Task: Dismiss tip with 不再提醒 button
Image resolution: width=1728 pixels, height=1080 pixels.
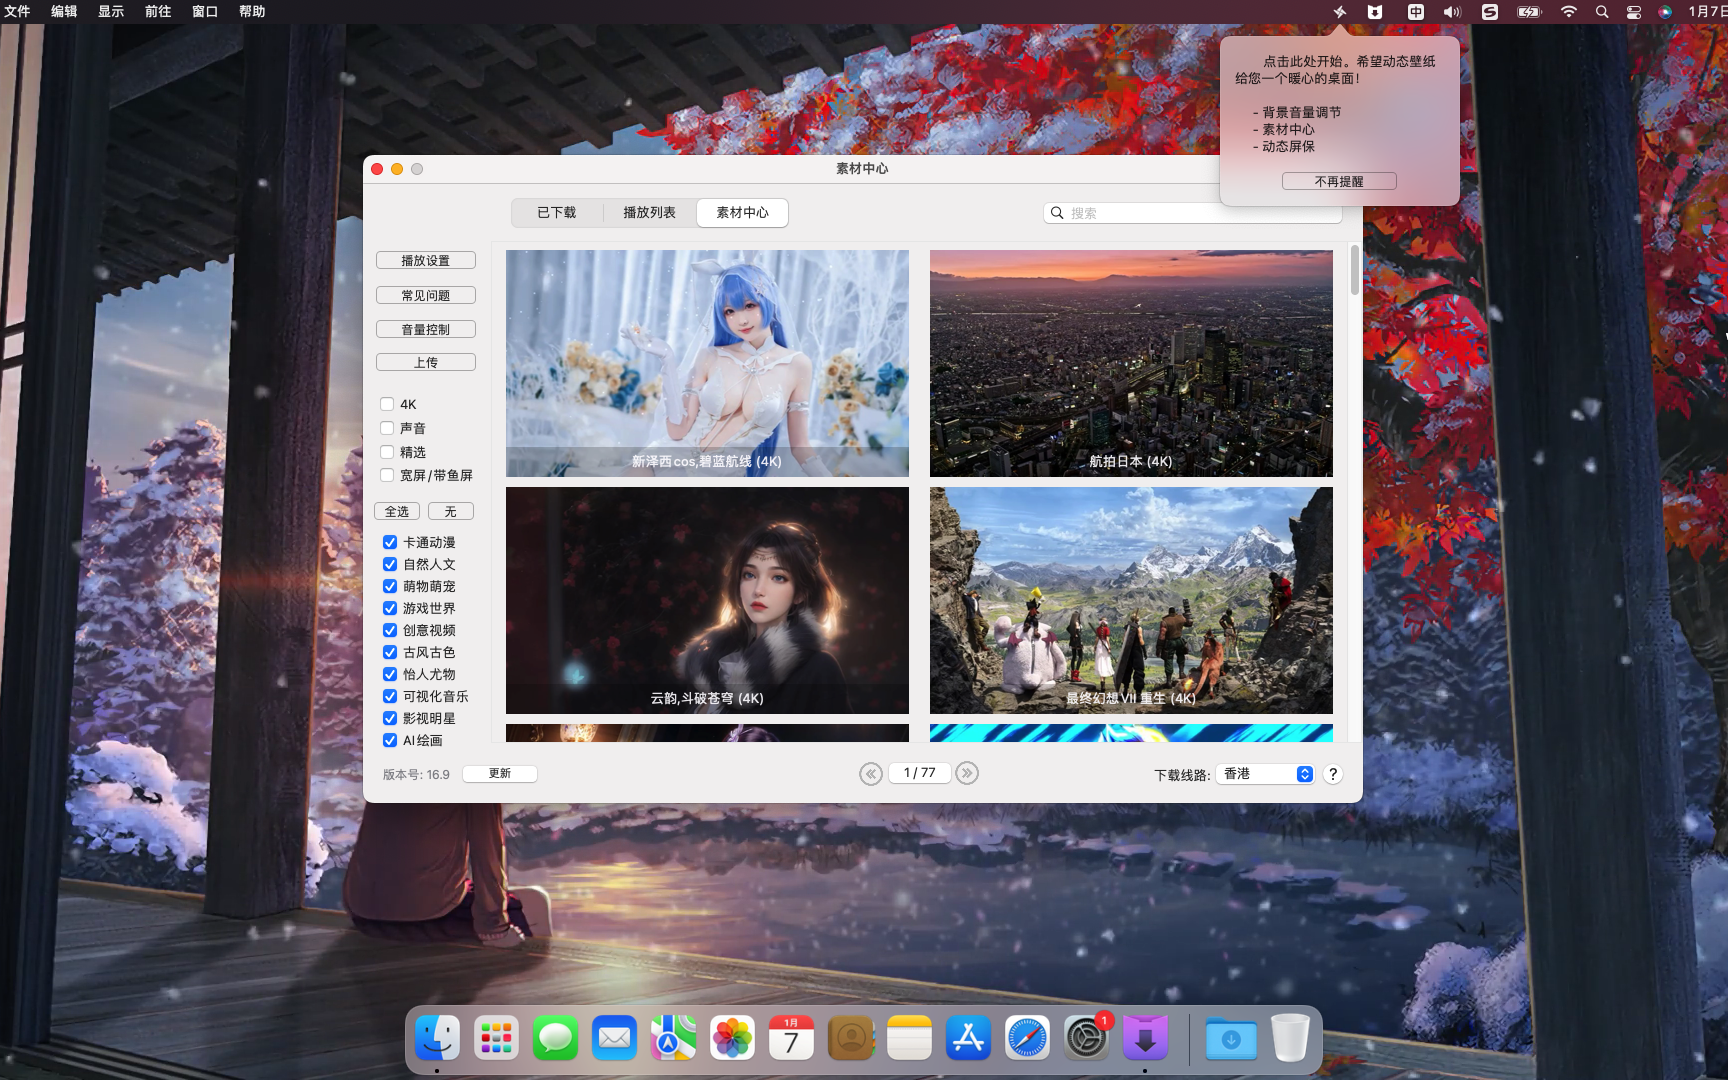Action: point(1338,181)
